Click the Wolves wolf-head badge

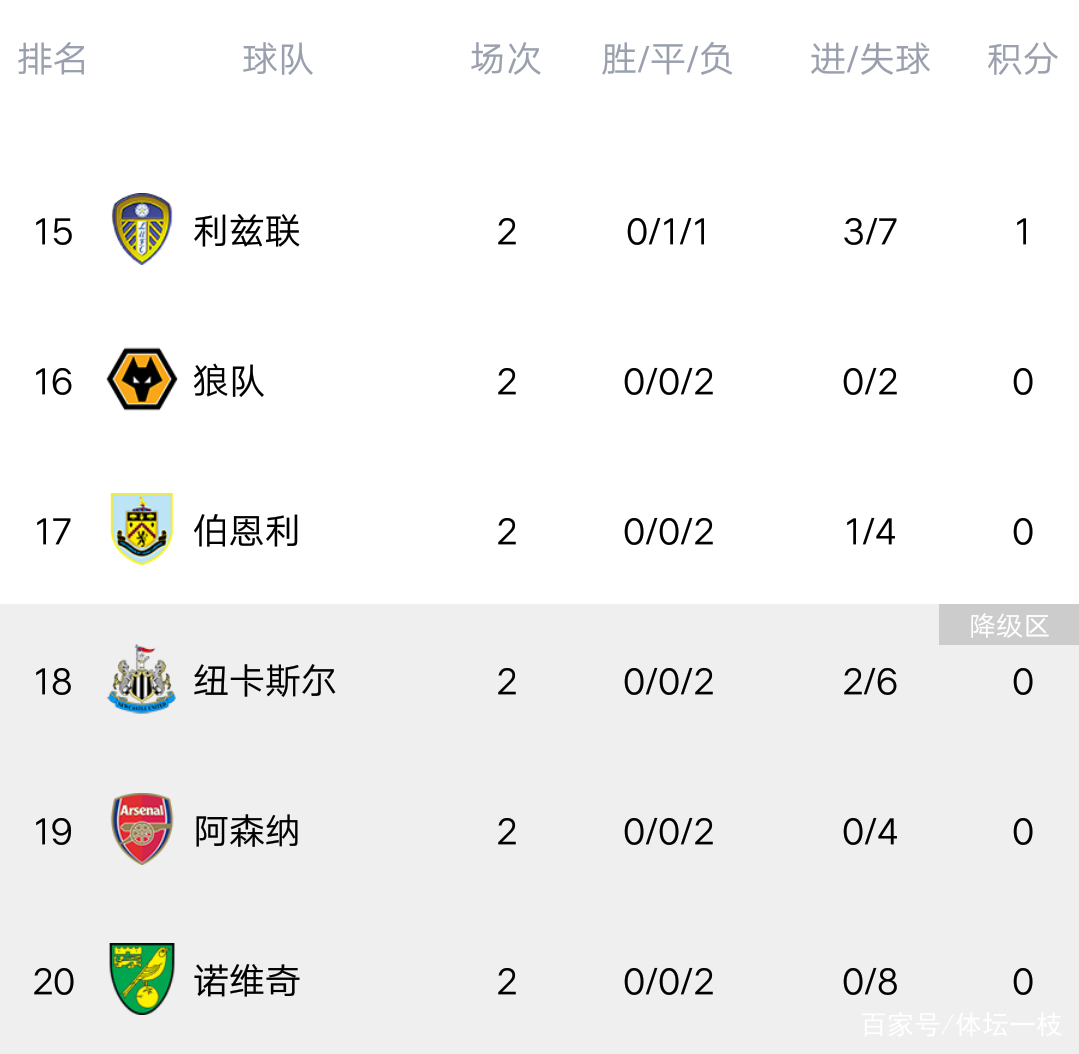pos(142,380)
